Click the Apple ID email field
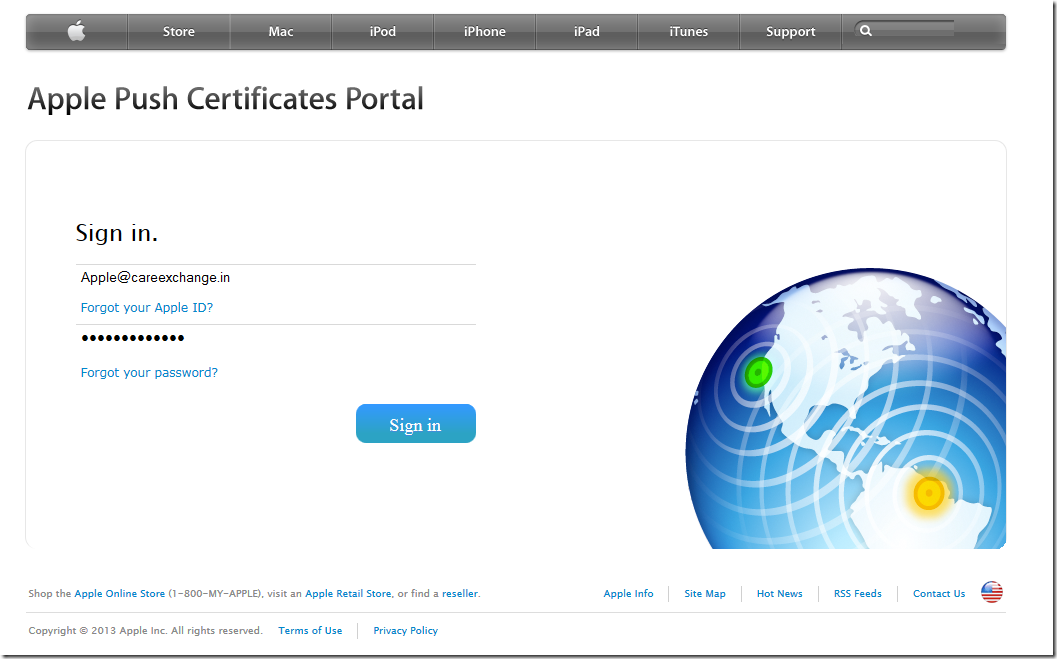The width and height of the screenshot is (1057, 659). coord(276,278)
